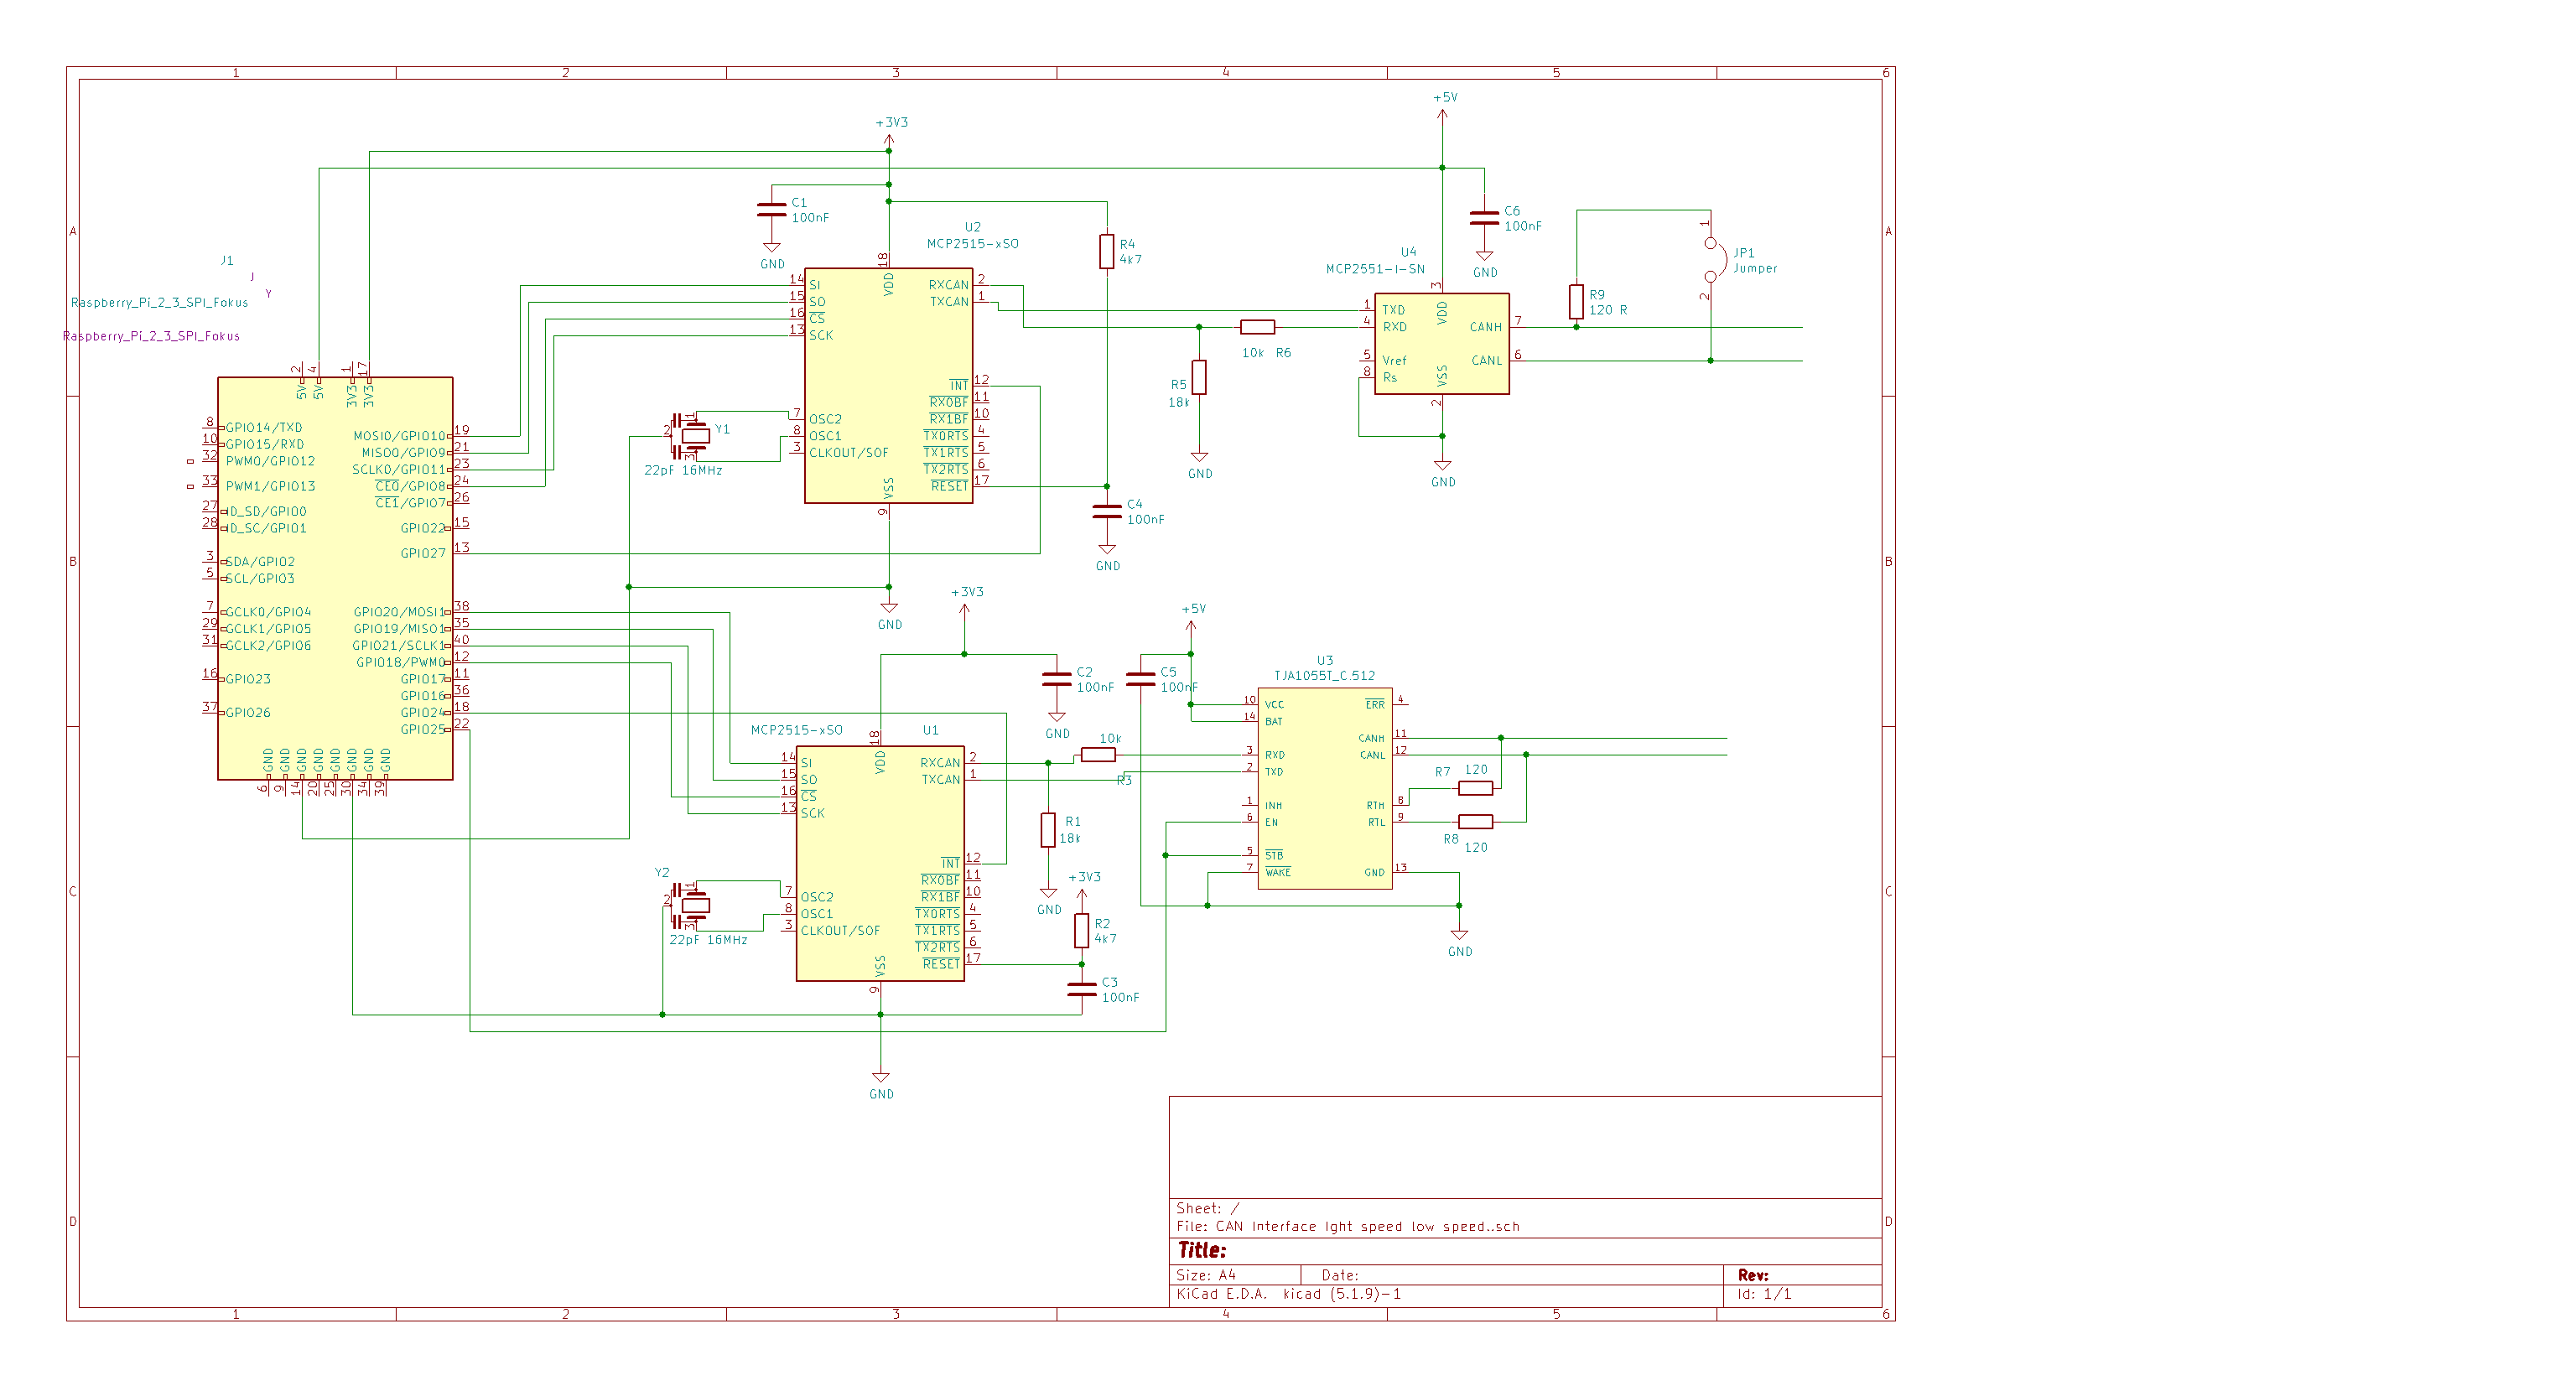The image size is (2576, 1386).
Task: Select resistor R9 120 R
Action: pyautogui.click(x=1576, y=302)
